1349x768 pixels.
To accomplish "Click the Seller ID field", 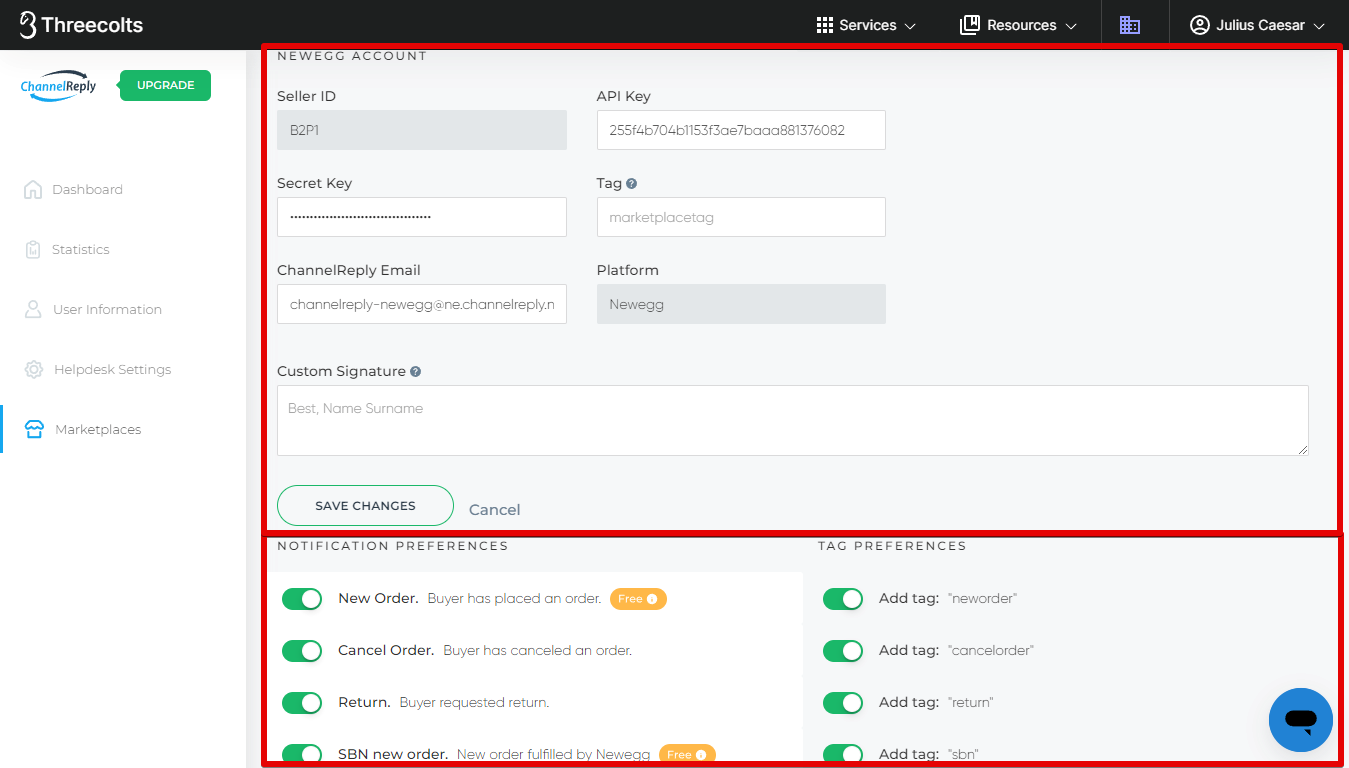I will point(422,130).
